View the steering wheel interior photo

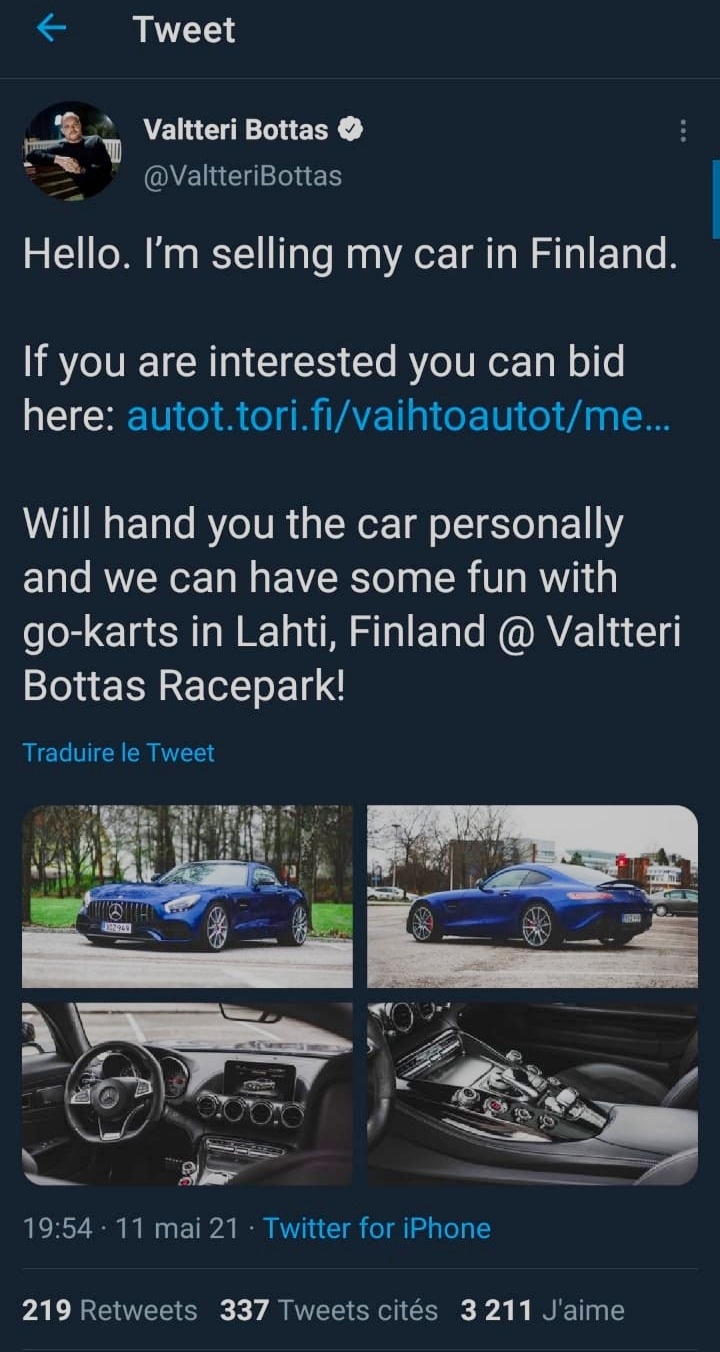[188, 1093]
